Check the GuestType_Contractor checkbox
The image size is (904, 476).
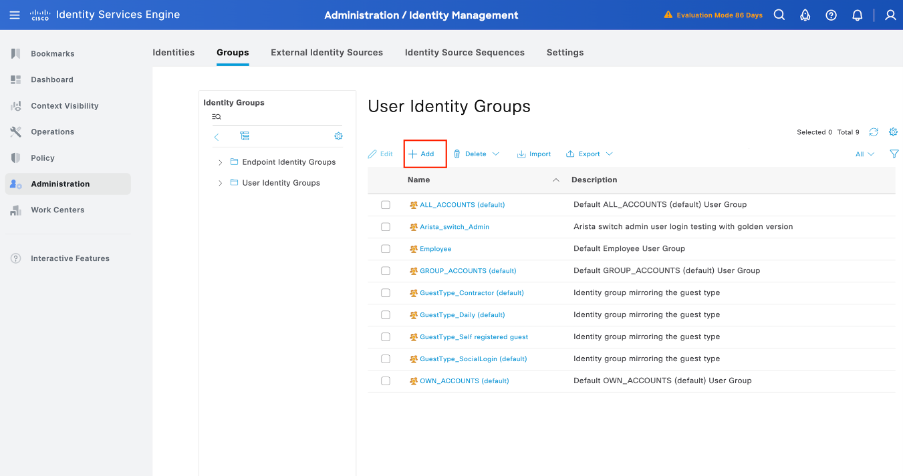point(386,293)
